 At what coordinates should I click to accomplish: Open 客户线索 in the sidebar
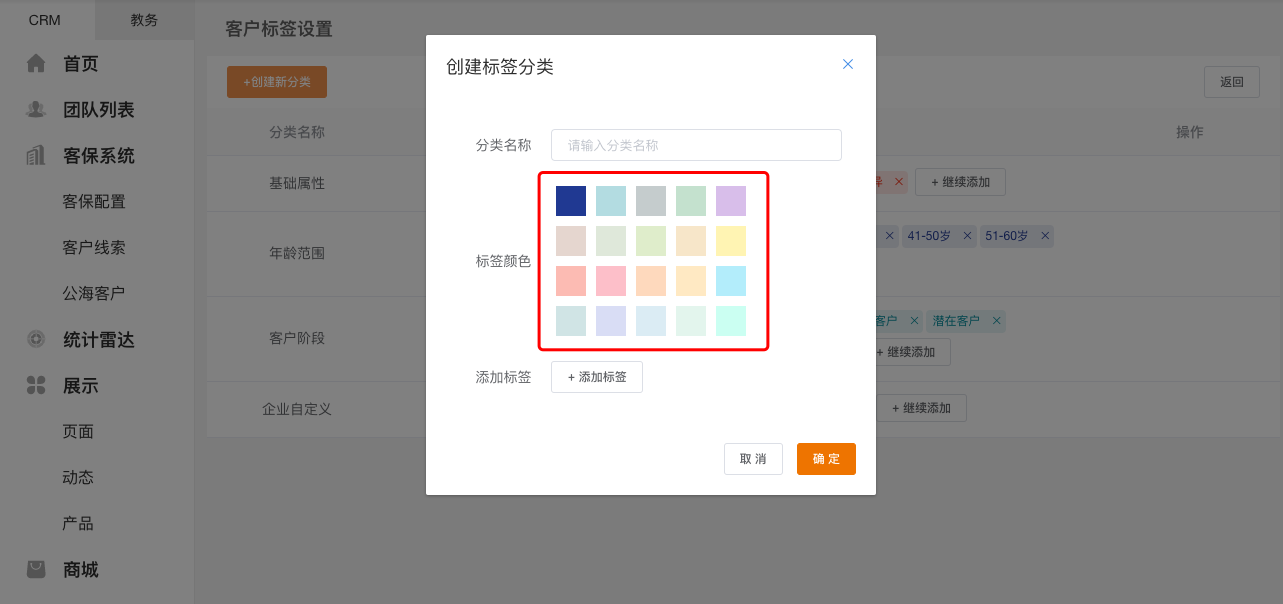(94, 248)
